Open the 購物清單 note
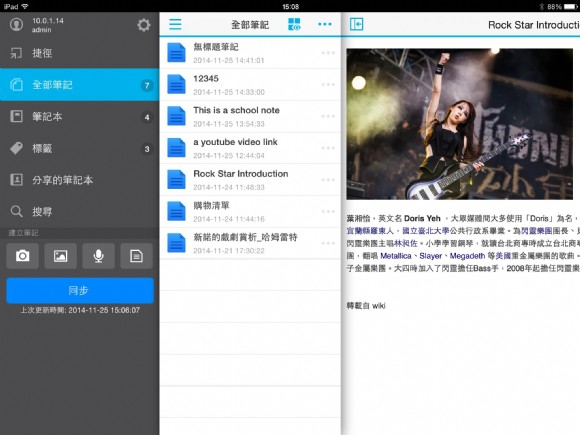The height and width of the screenshot is (435, 580). [250, 212]
